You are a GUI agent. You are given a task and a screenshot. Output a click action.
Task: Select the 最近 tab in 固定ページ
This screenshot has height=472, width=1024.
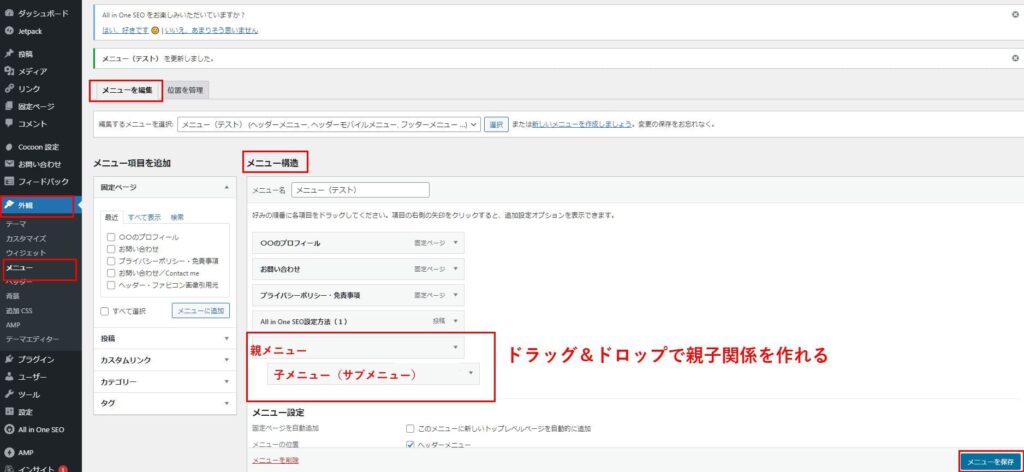click(x=112, y=217)
